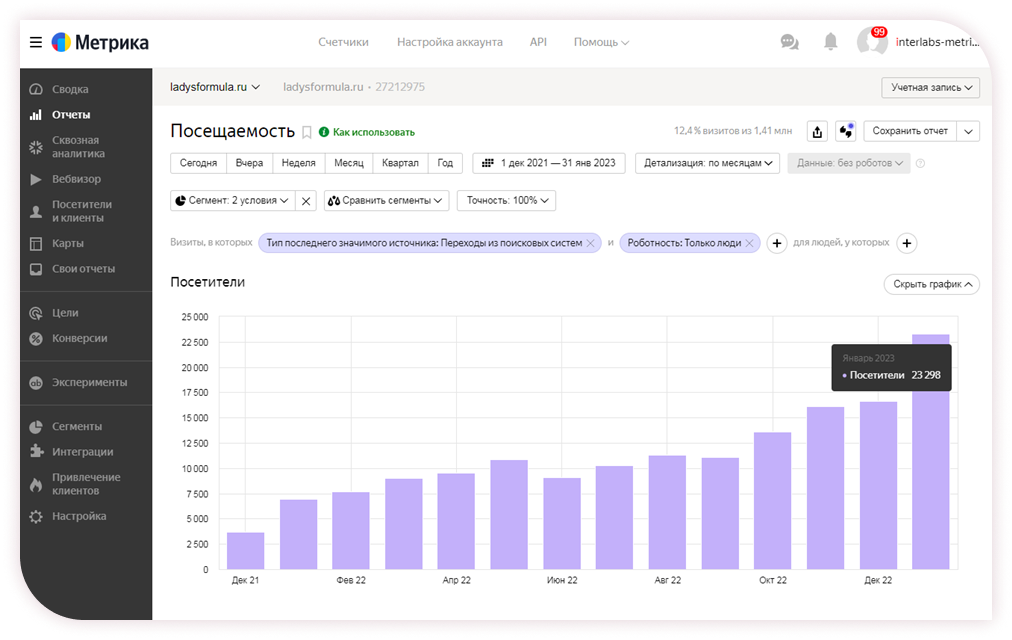Select the Вчера period tab
This screenshot has height=640, width=1012.
click(249, 163)
